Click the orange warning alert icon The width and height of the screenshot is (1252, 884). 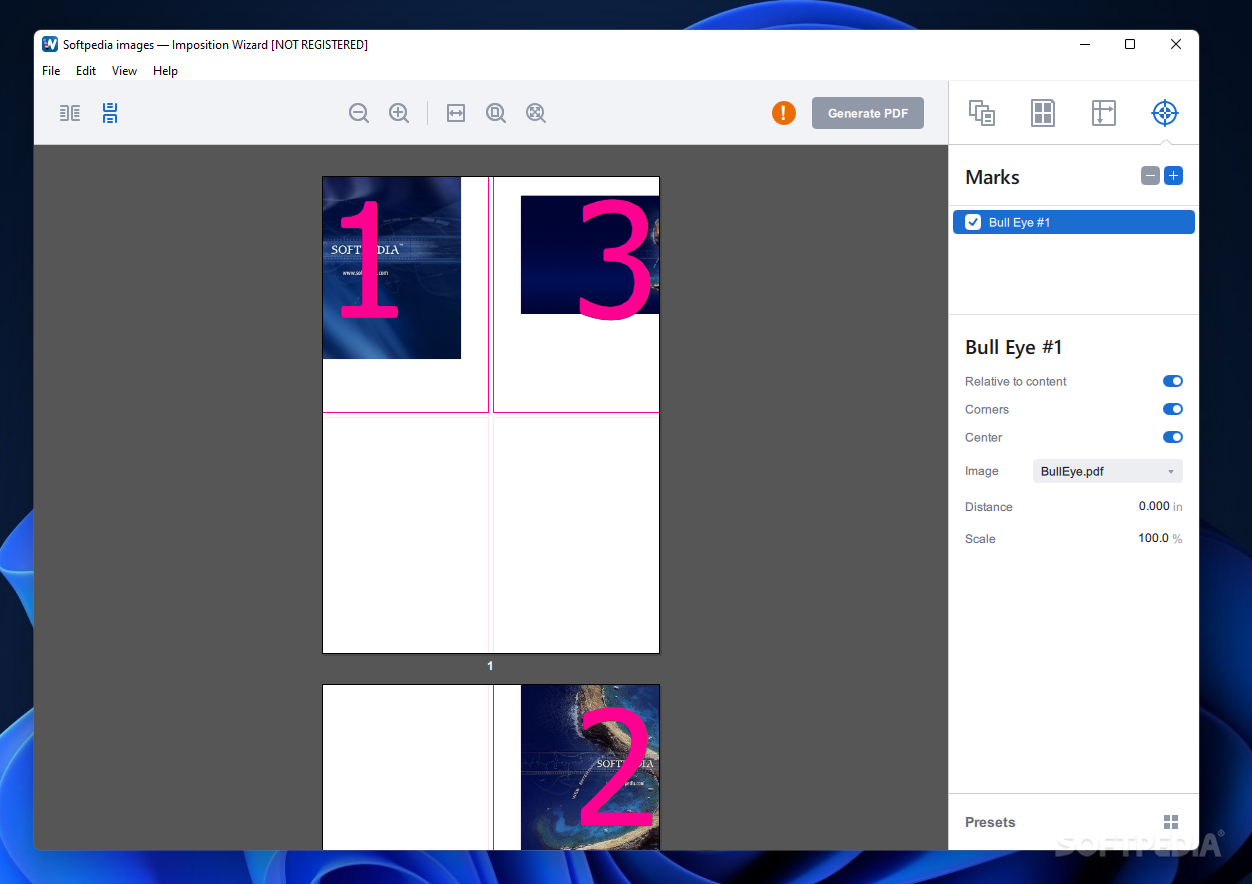pos(784,113)
